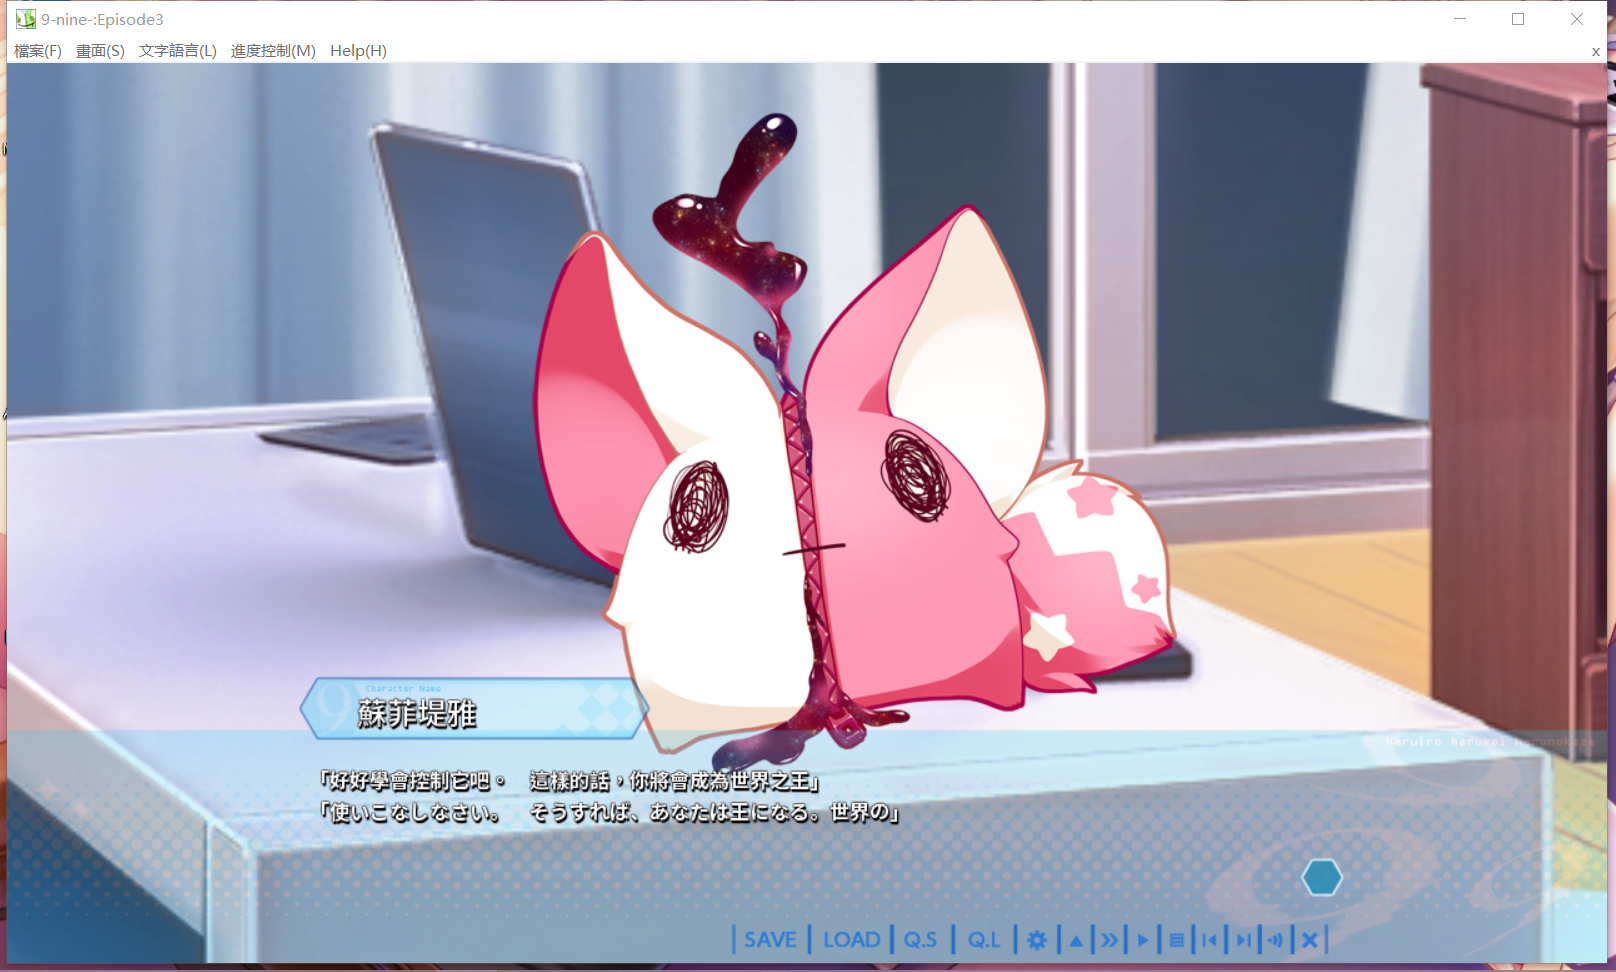Open the 進度控制(M) menu
Screen dimensions: 1616x972
click(273, 51)
